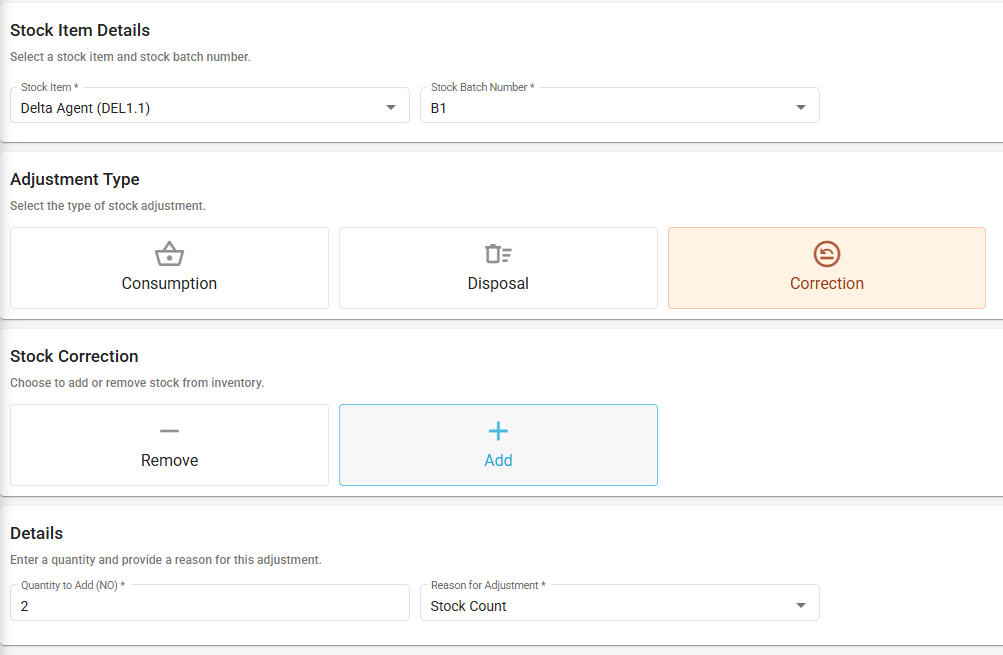Click the Consumption basket icon
Image resolution: width=1003 pixels, height=655 pixels.
click(170, 254)
